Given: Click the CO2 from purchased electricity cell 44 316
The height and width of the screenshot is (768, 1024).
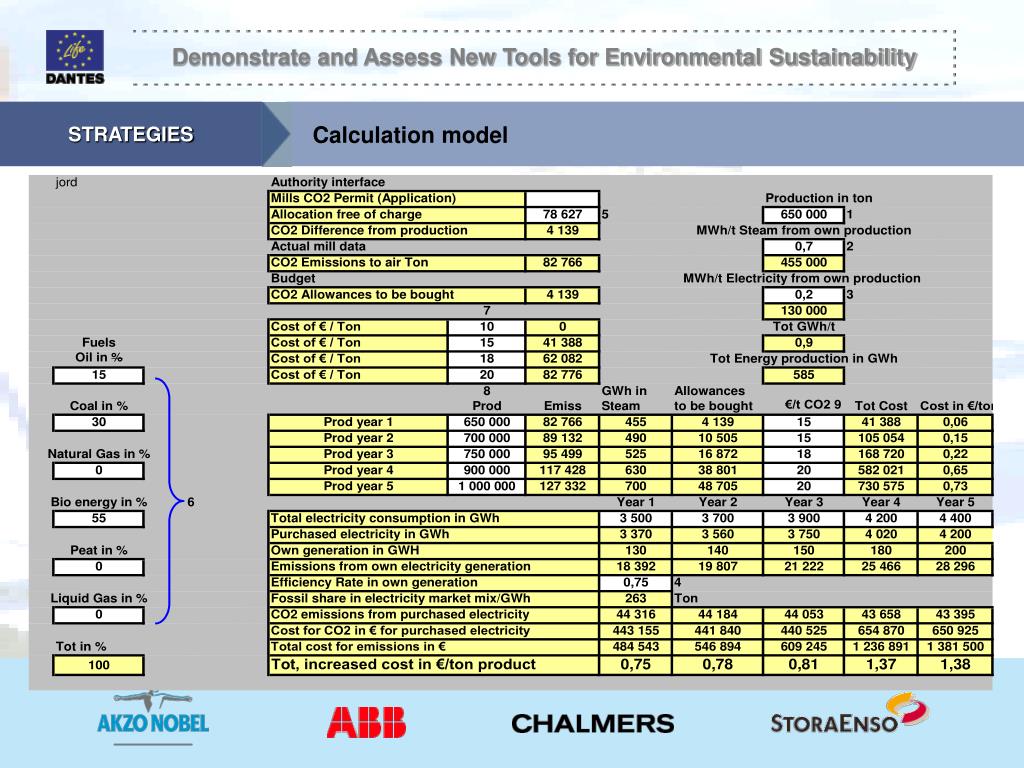Looking at the screenshot, I should click(635, 615).
